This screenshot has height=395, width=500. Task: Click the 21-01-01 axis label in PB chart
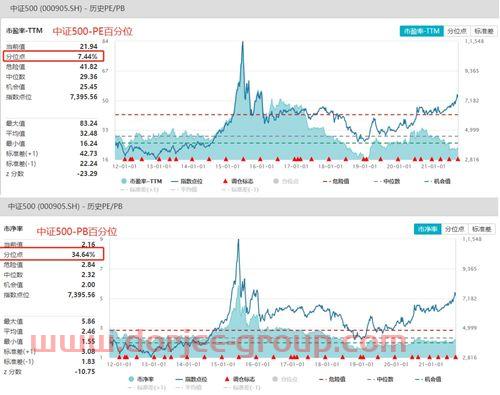431,364
